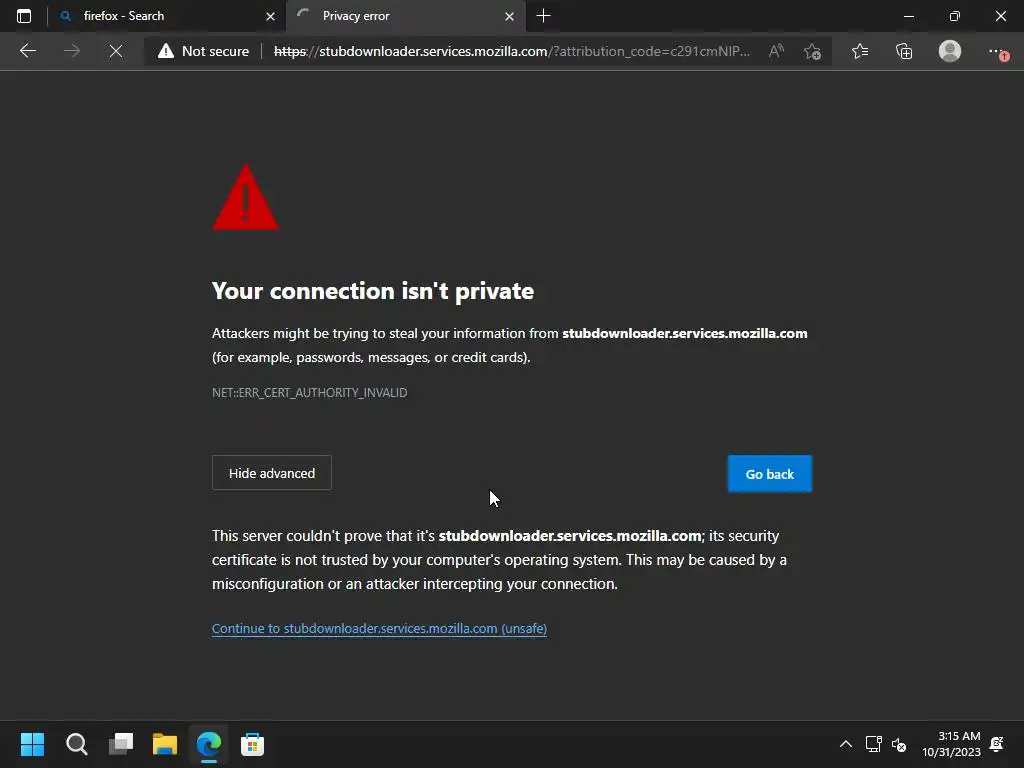Open the Windows Start menu
The image size is (1024, 768).
pyautogui.click(x=32, y=744)
